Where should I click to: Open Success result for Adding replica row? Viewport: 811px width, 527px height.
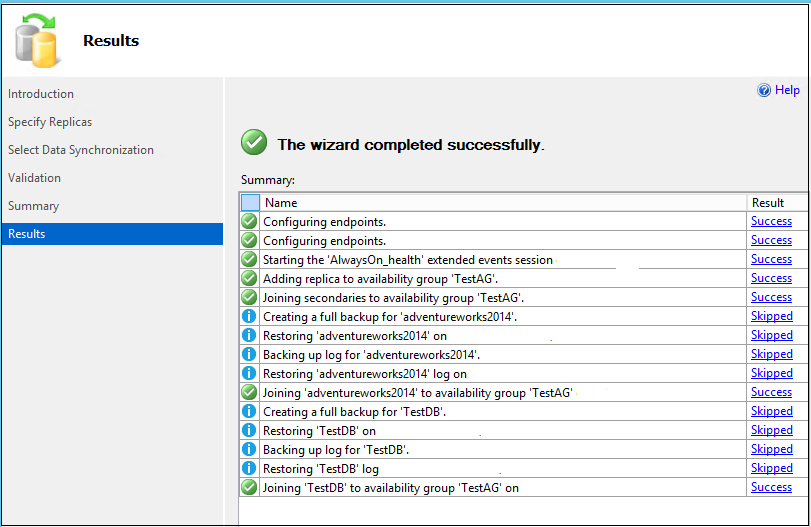pyautogui.click(x=771, y=278)
